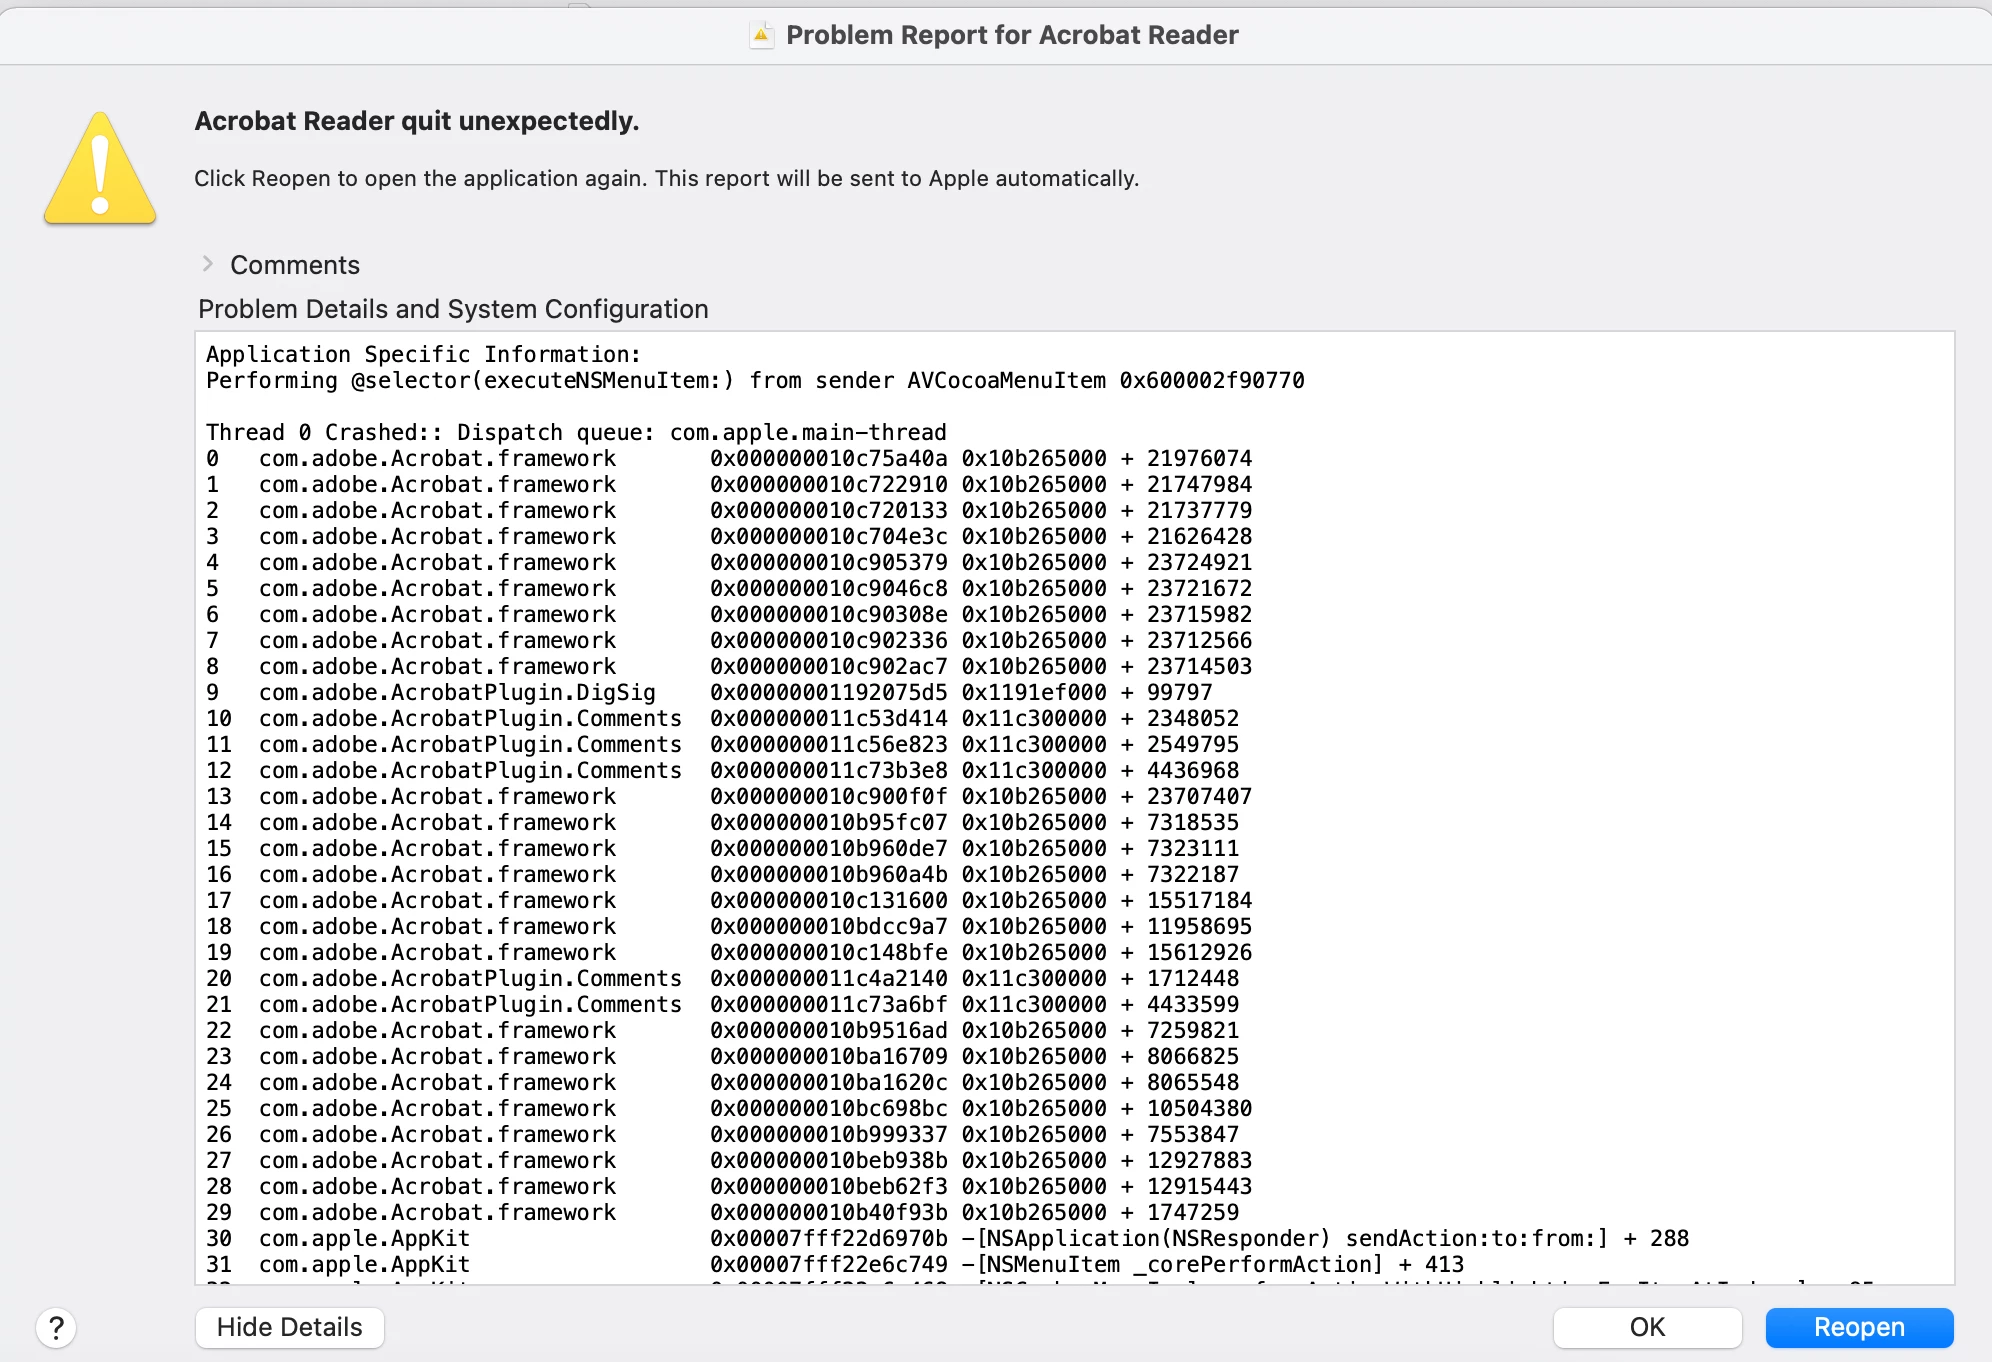Select stack frame 19 with offset 15612926

(729, 952)
